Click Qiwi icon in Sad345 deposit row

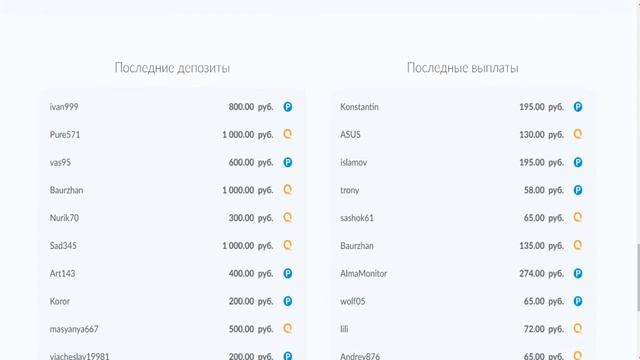point(288,245)
